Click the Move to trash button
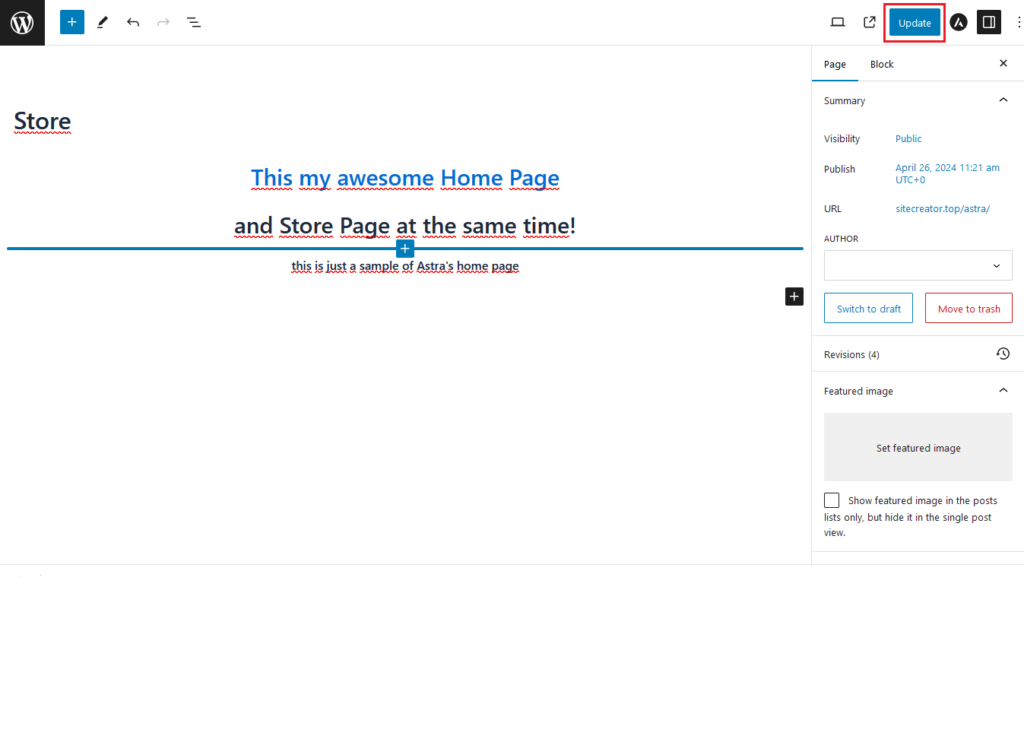 (x=968, y=308)
